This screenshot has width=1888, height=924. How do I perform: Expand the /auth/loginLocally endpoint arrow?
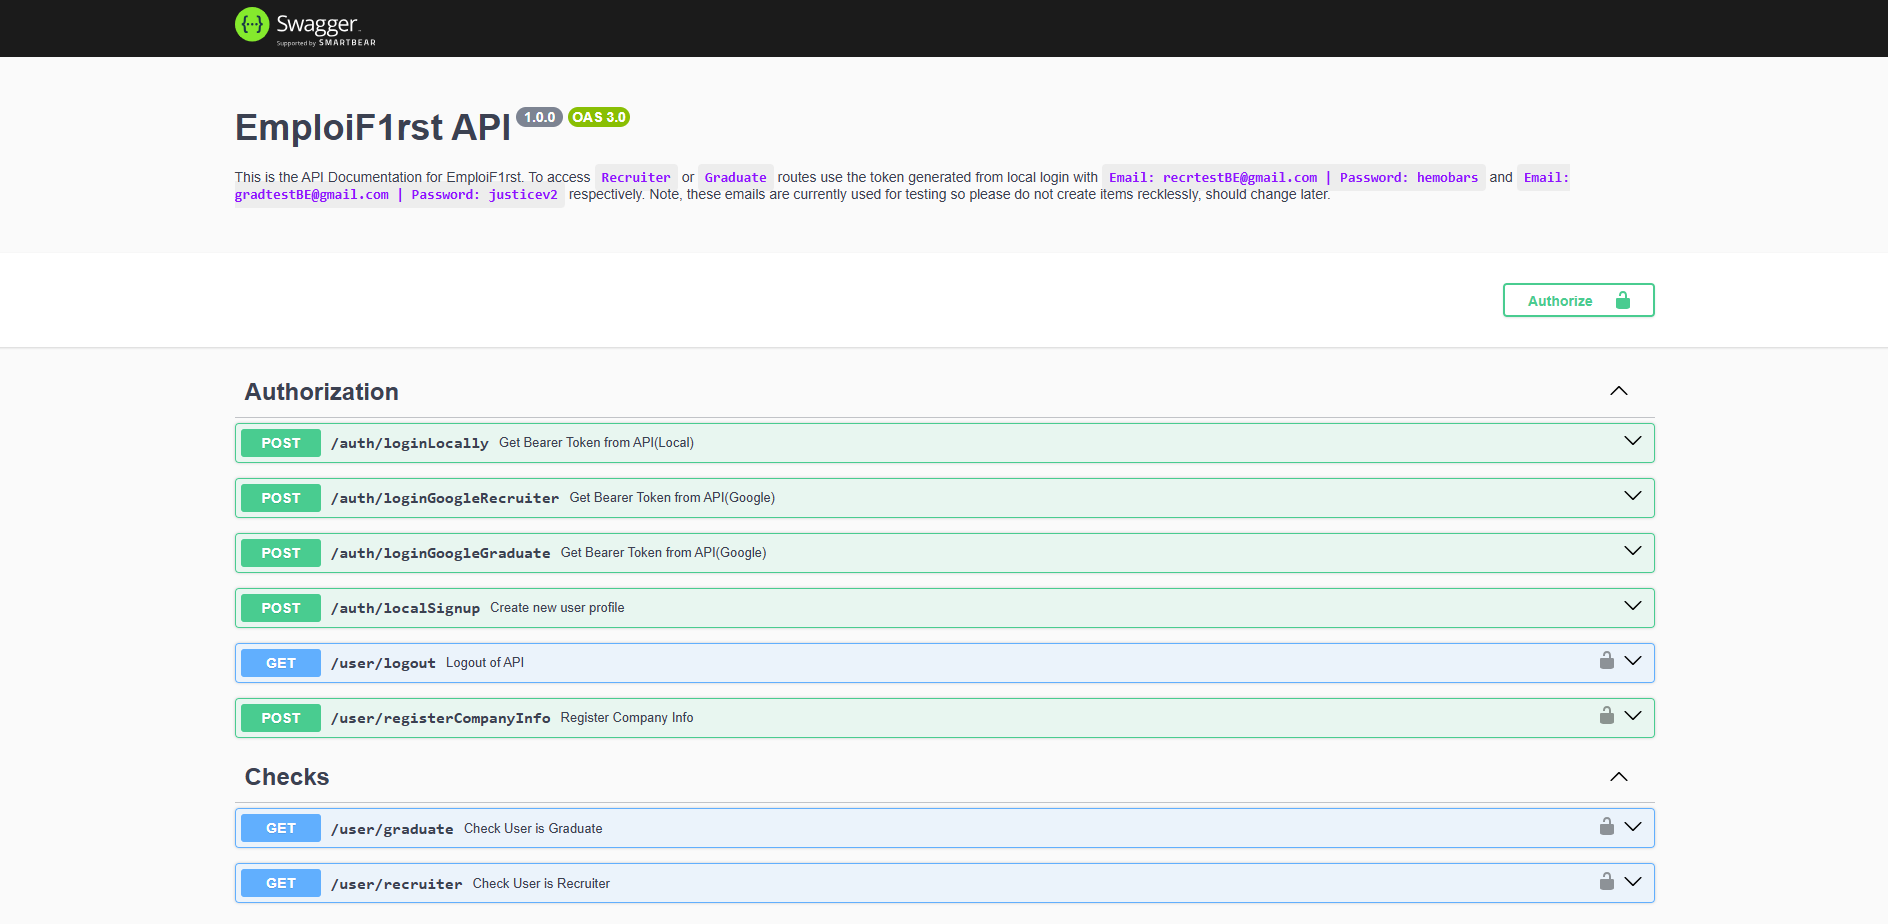coord(1632,442)
